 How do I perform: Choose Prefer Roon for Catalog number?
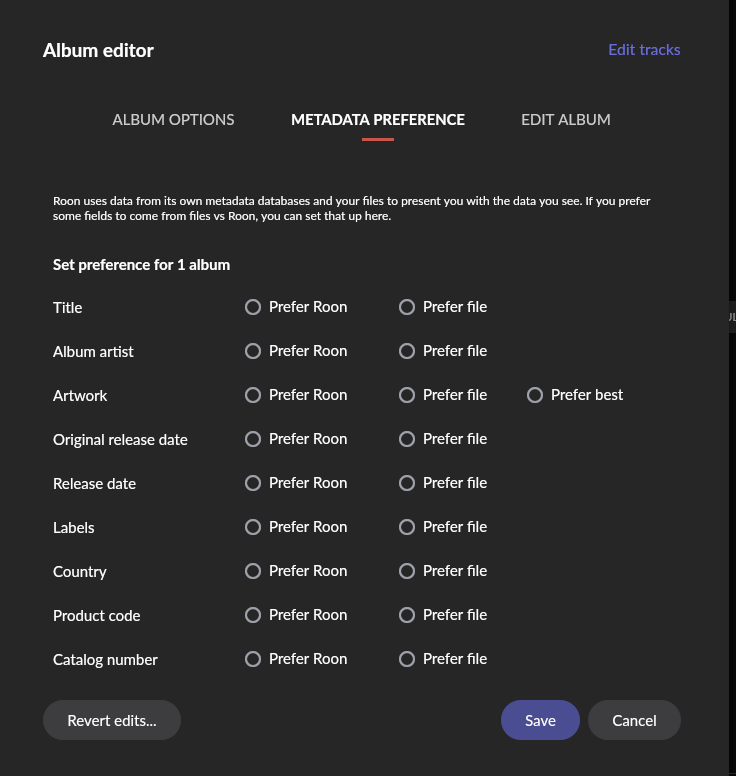253,659
